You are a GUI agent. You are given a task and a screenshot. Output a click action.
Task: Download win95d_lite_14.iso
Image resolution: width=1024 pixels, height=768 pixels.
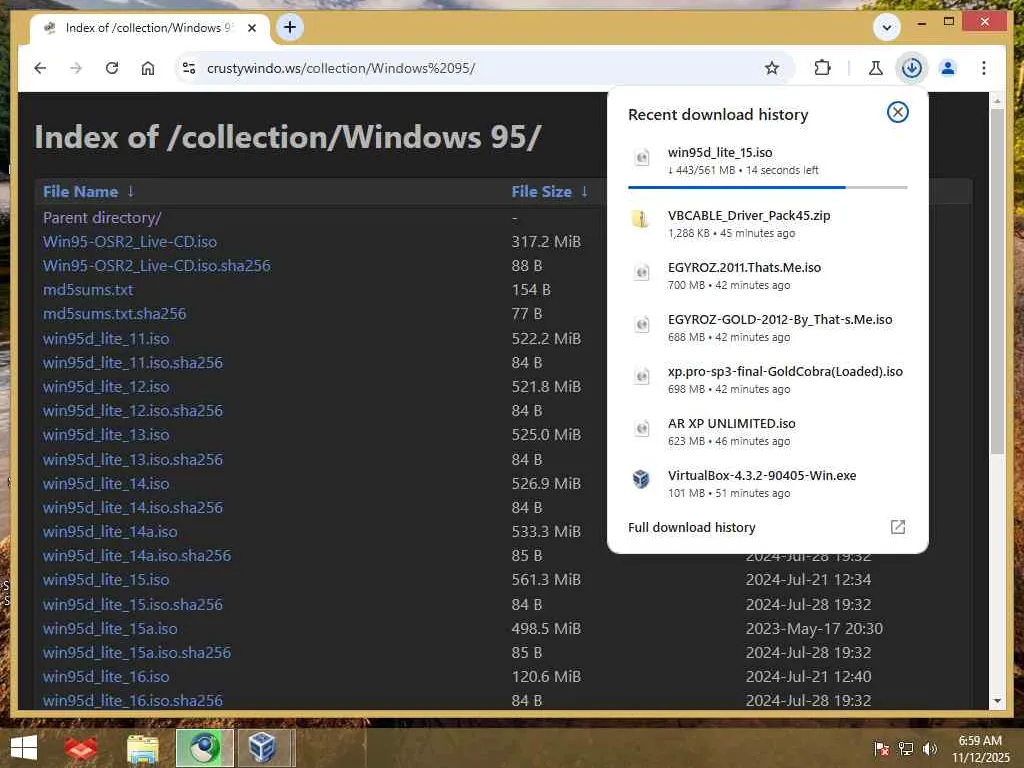[x=106, y=483]
